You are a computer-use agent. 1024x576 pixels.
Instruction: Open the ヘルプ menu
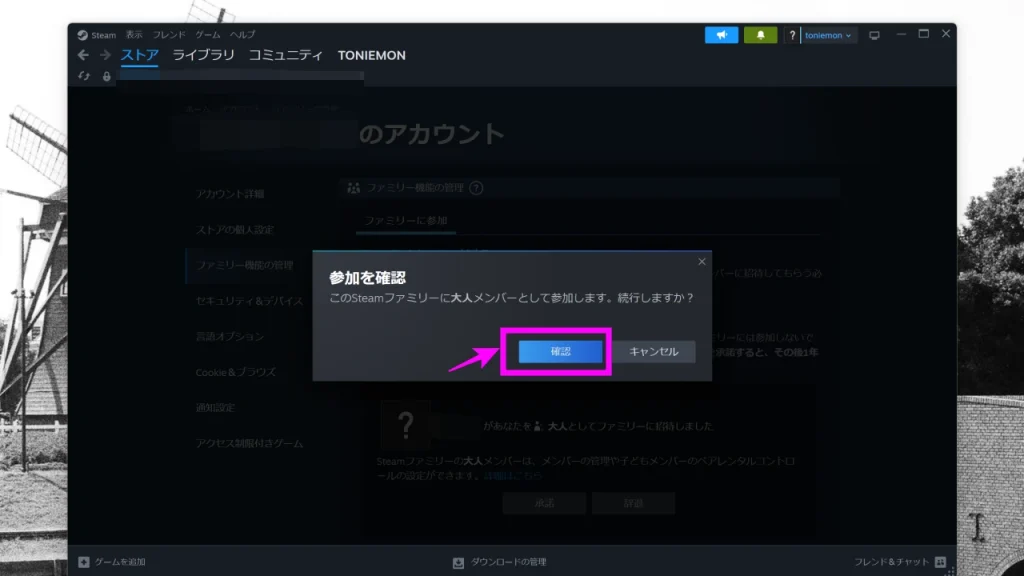point(242,35)
